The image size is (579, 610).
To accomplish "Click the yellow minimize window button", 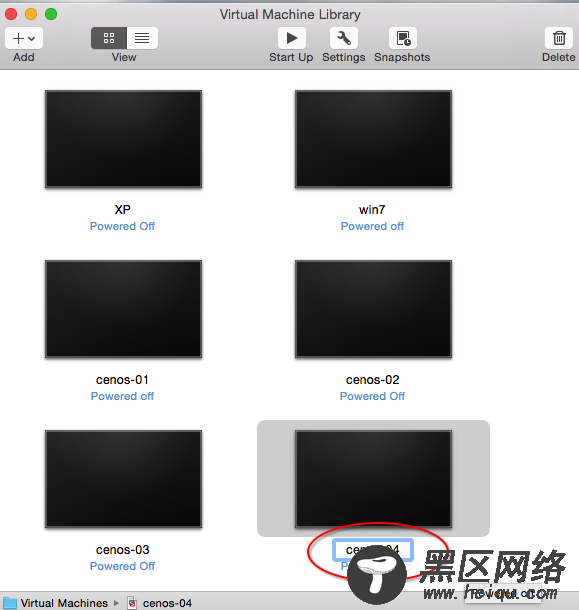I will [x=31, y=14].
